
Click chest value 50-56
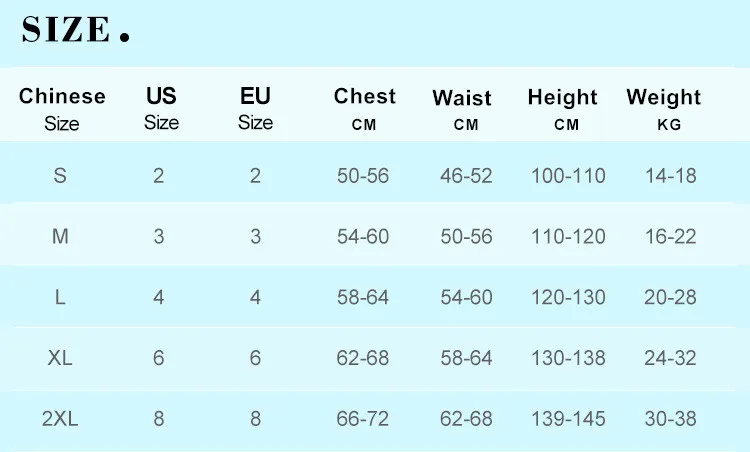(363, 176)
